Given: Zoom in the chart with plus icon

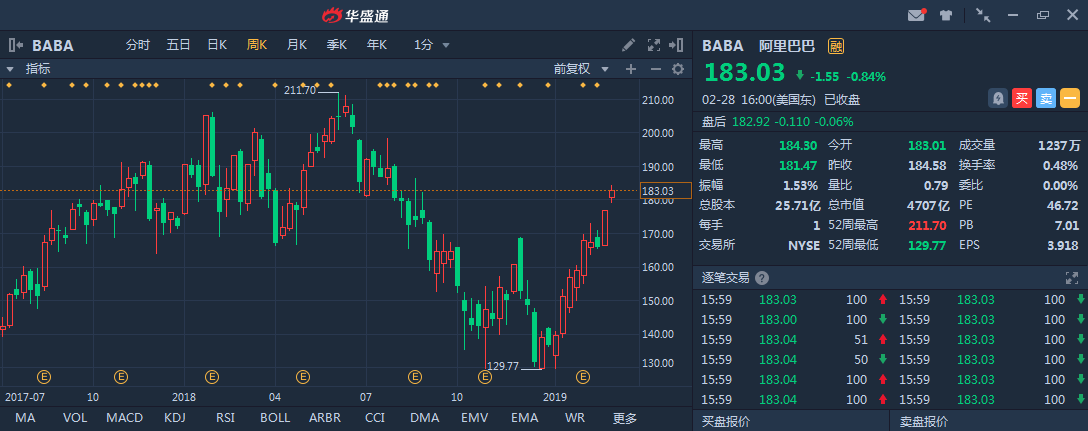Looking at the screenshot, I should 630,69.
